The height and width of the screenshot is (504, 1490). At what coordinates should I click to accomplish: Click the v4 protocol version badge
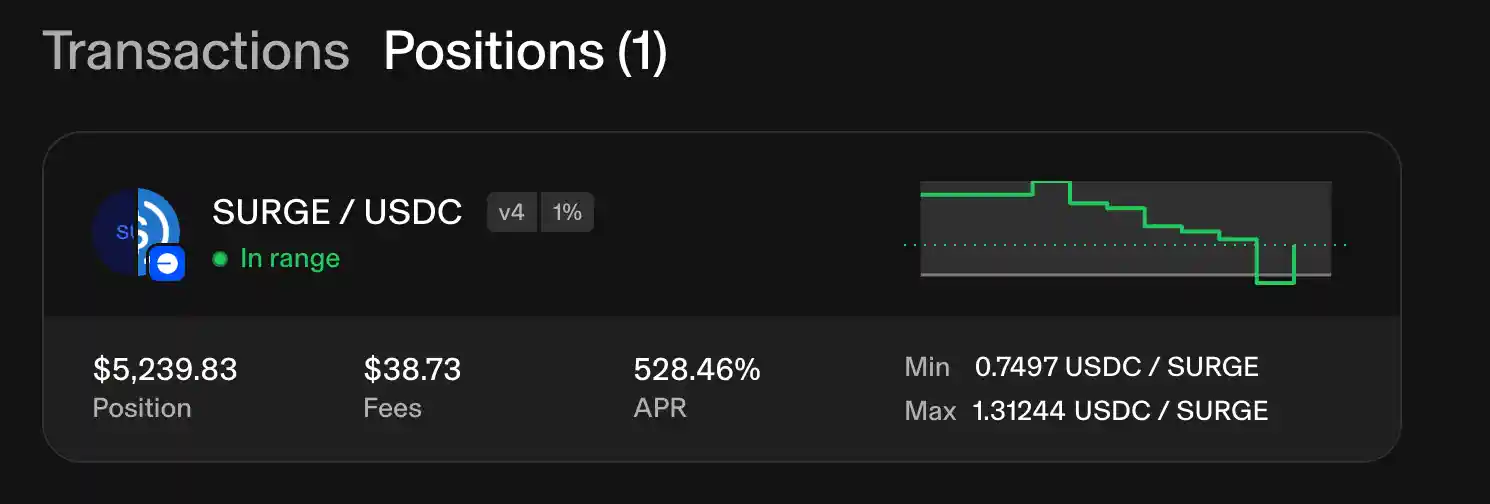pos(512,212)
